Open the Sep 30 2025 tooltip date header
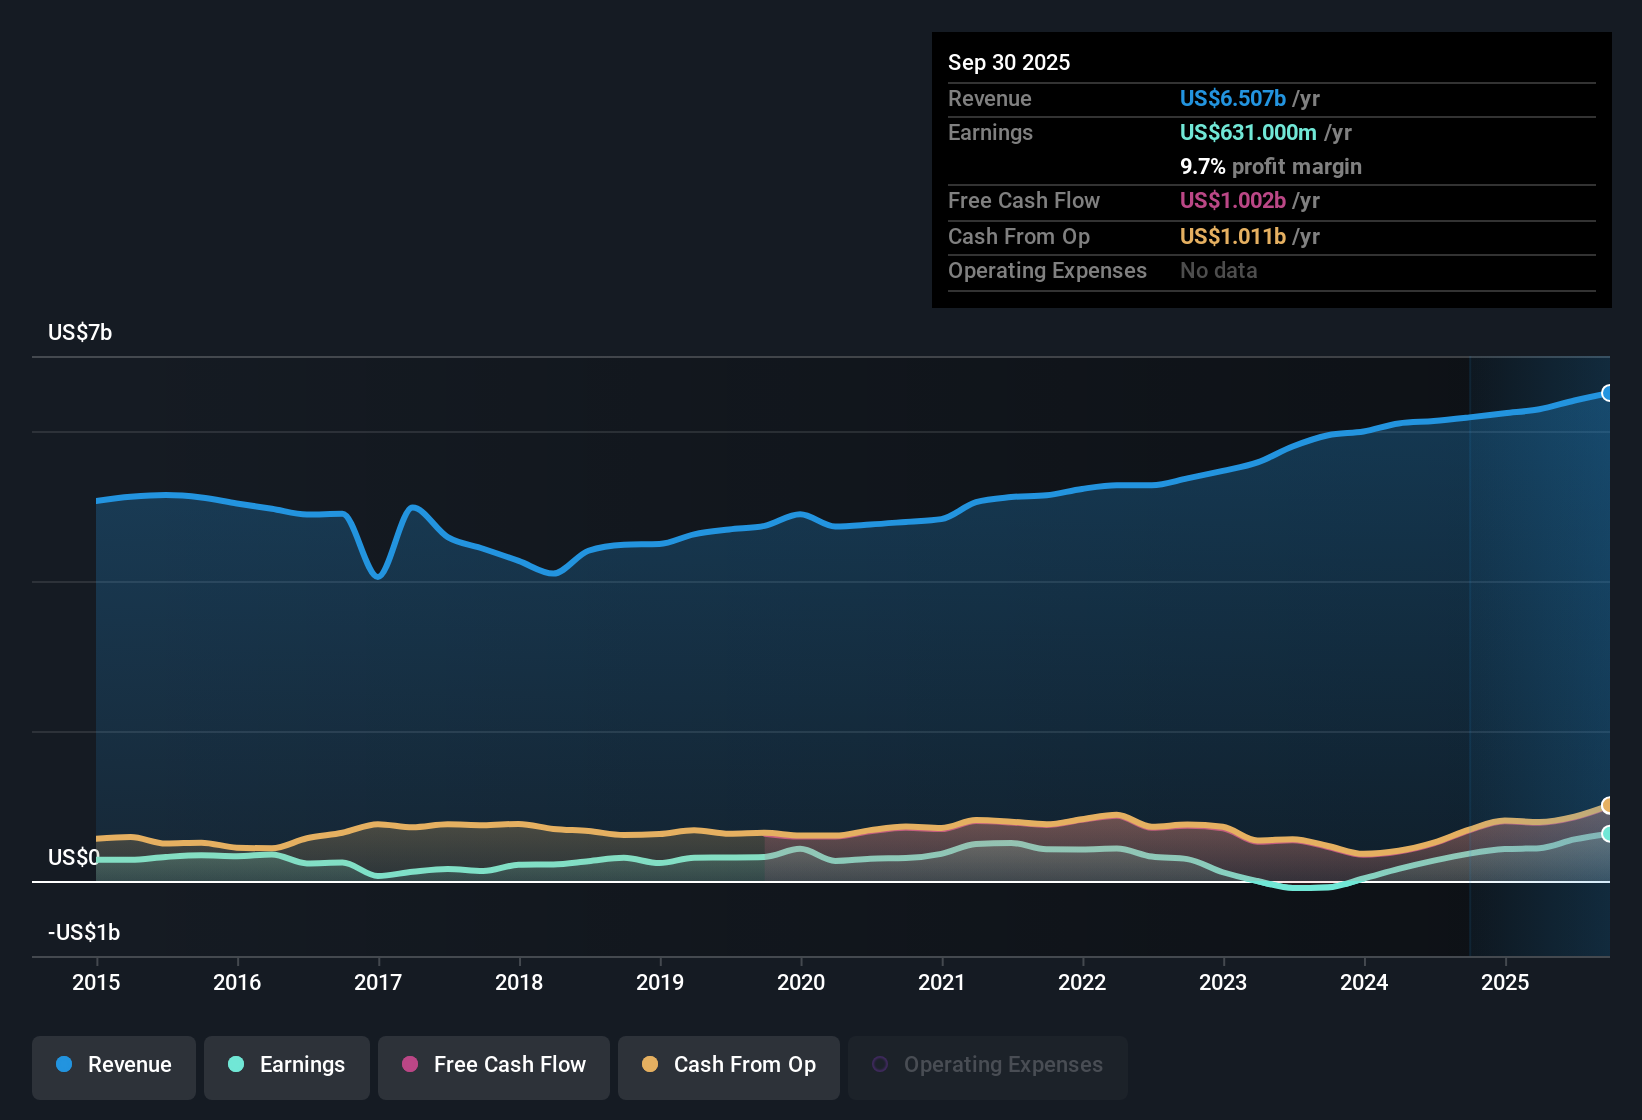 (x=1009, y=62)
